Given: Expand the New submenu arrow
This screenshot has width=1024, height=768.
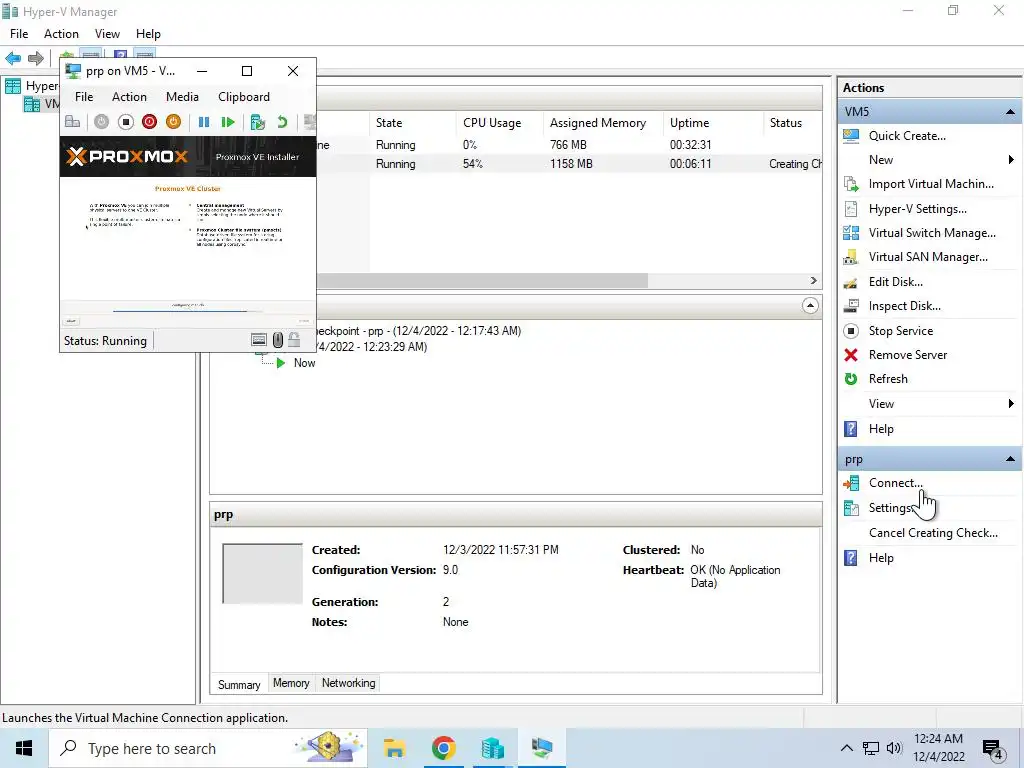Looking at the screenshot, I should 1011,160.
